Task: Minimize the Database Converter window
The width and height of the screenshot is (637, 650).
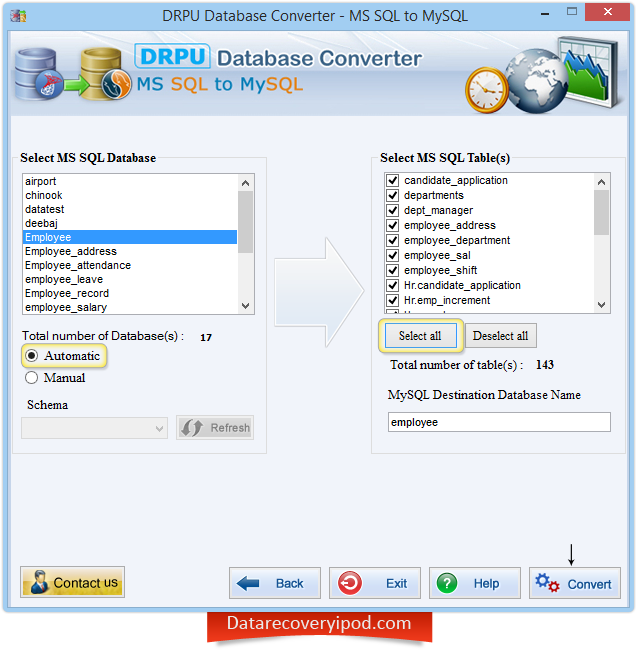Action: [x=545, y=12]
